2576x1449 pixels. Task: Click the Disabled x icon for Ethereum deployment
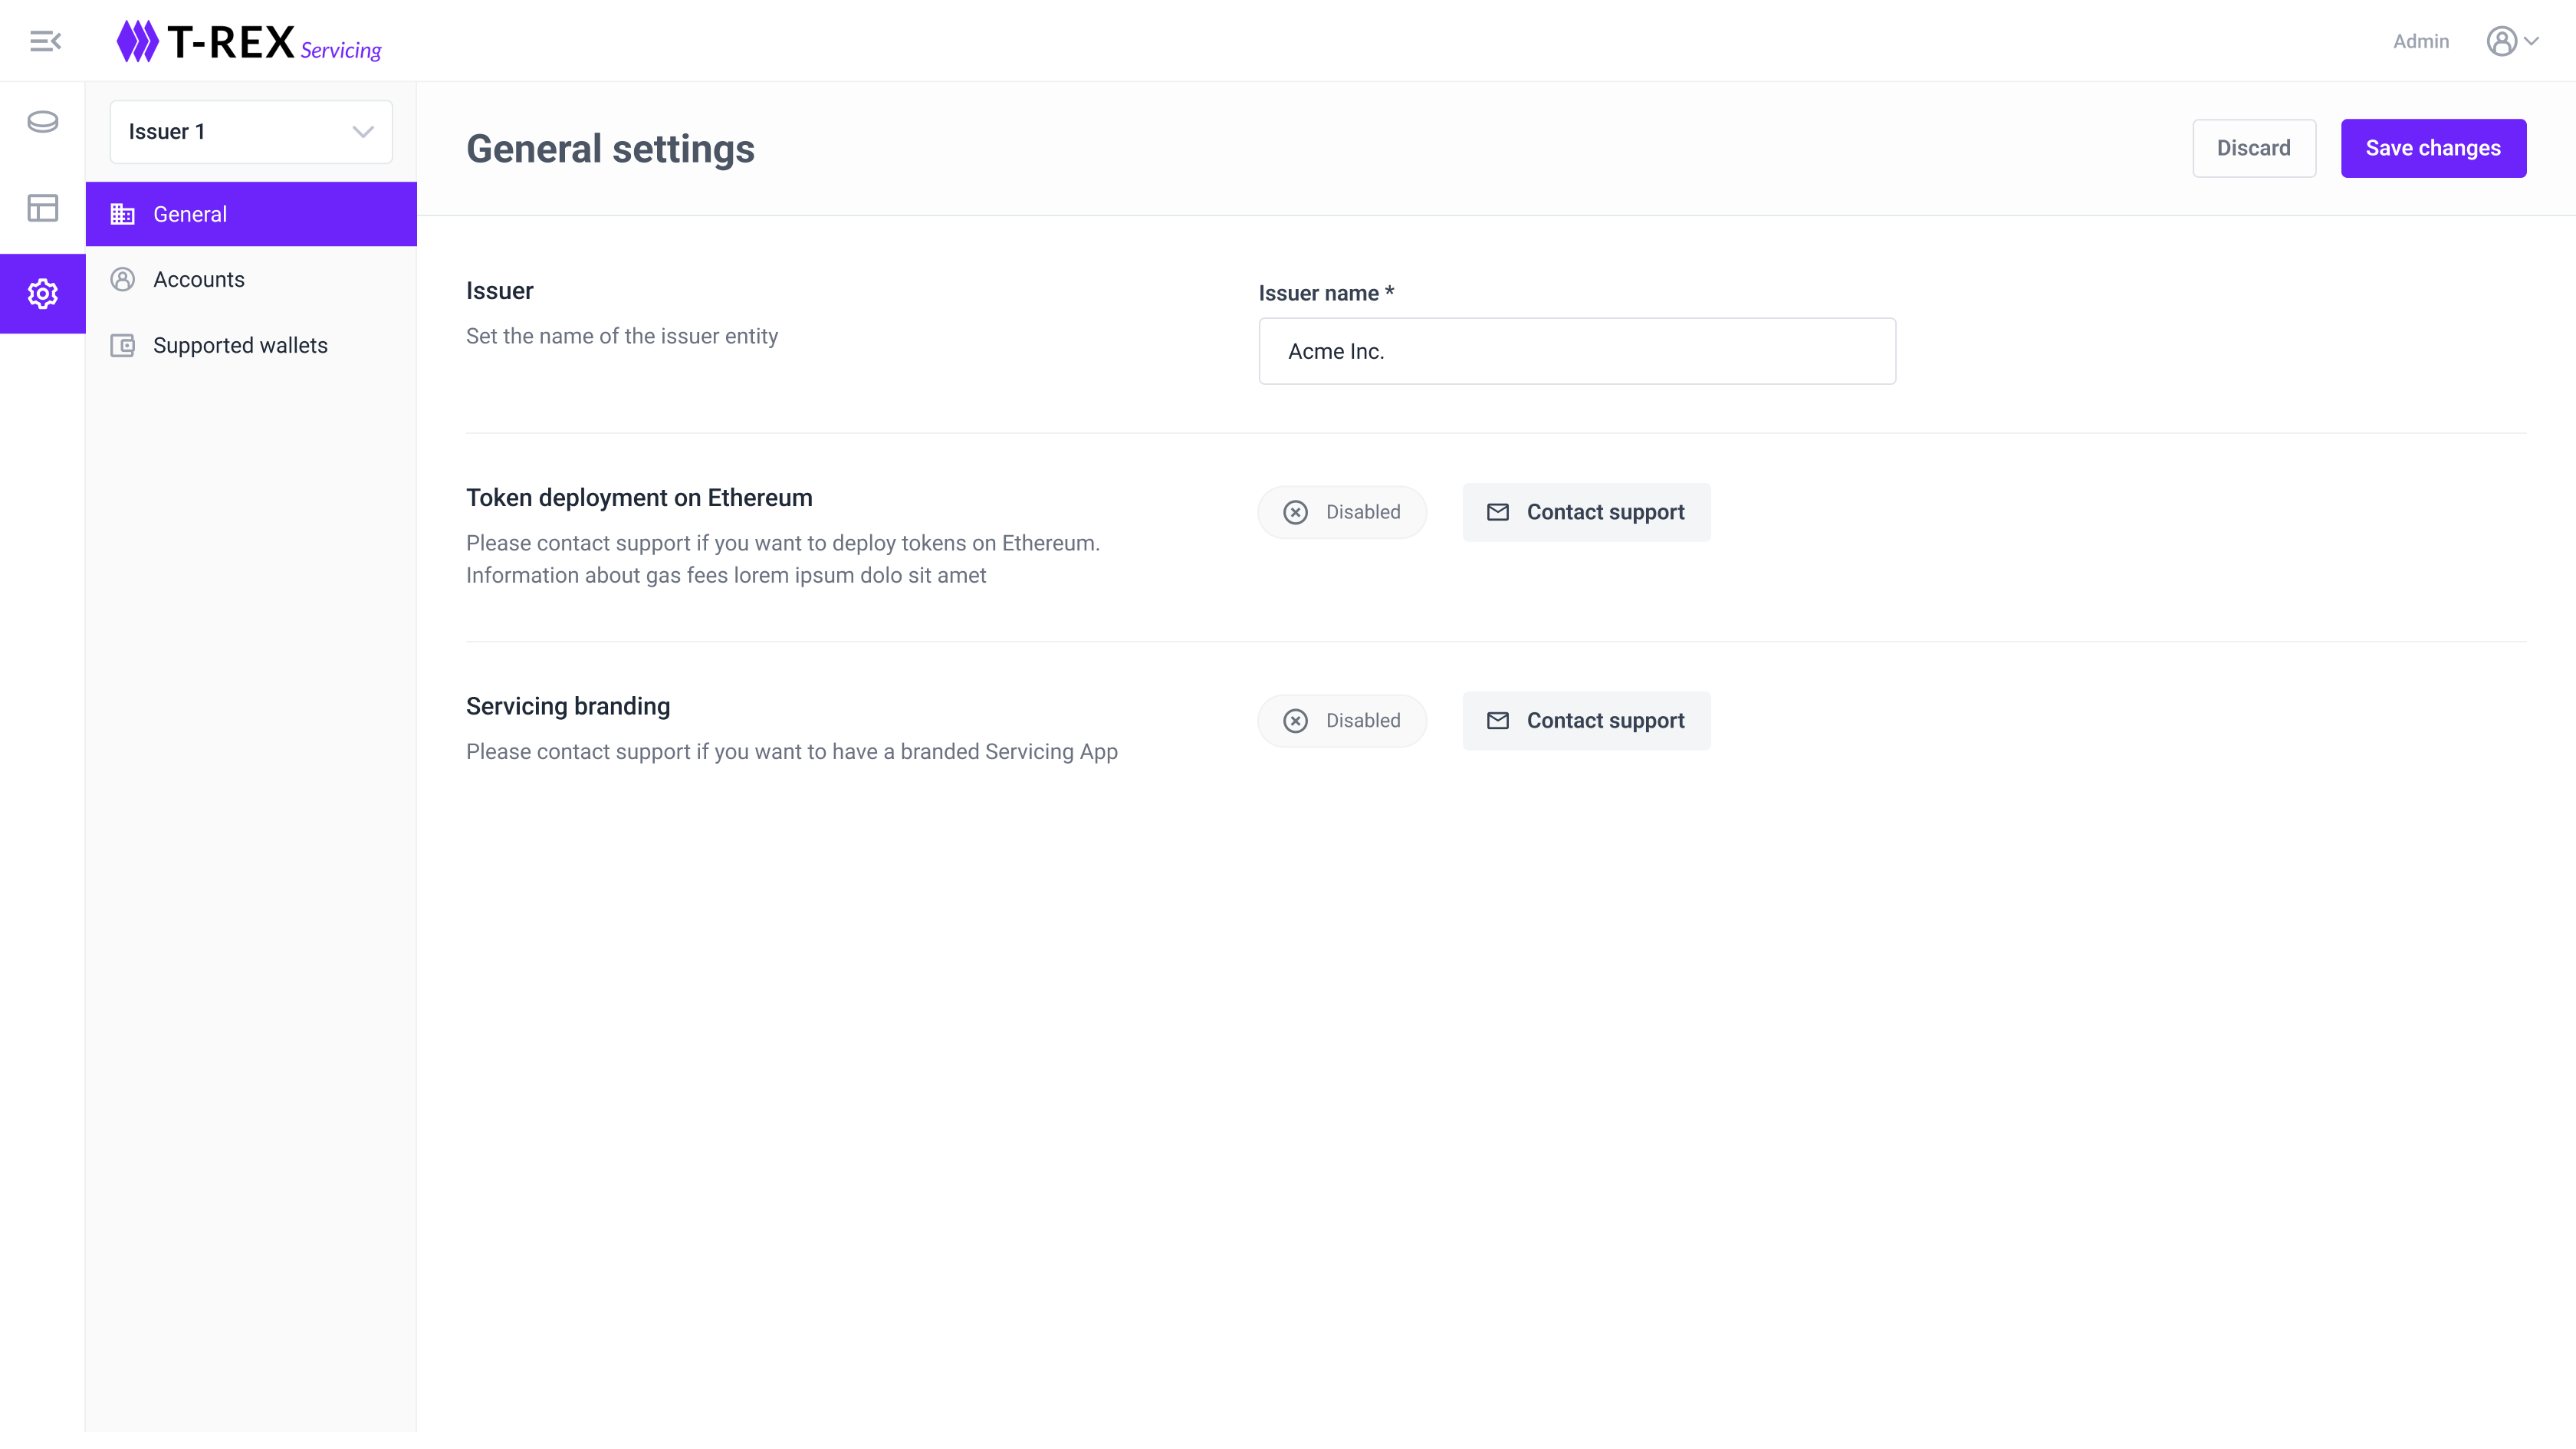(x=1295, y=513)
